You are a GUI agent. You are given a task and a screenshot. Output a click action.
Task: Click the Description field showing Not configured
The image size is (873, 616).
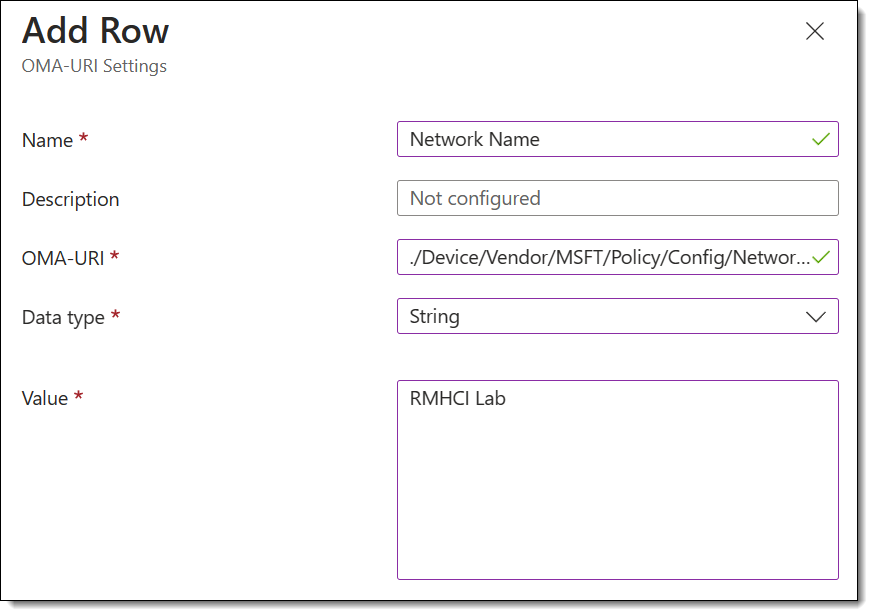(x=617, y=198)
